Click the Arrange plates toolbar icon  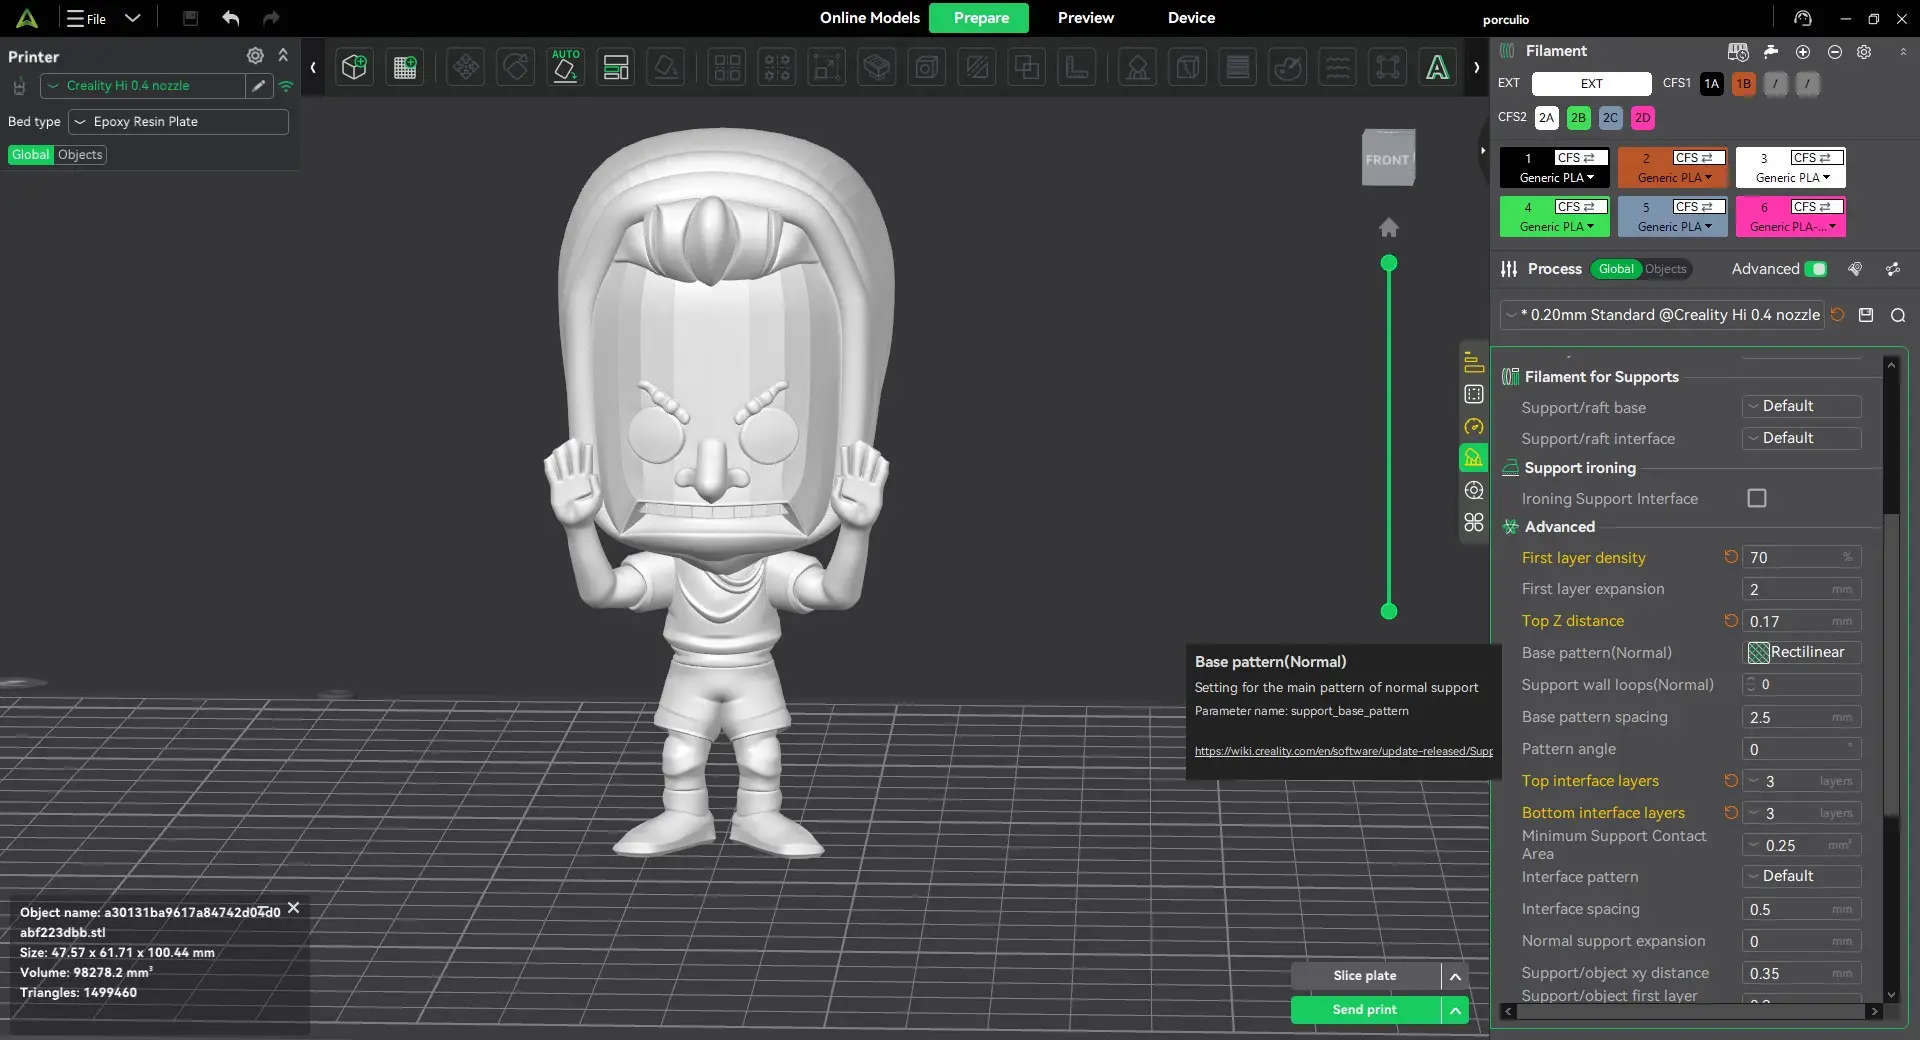(615, 67)
